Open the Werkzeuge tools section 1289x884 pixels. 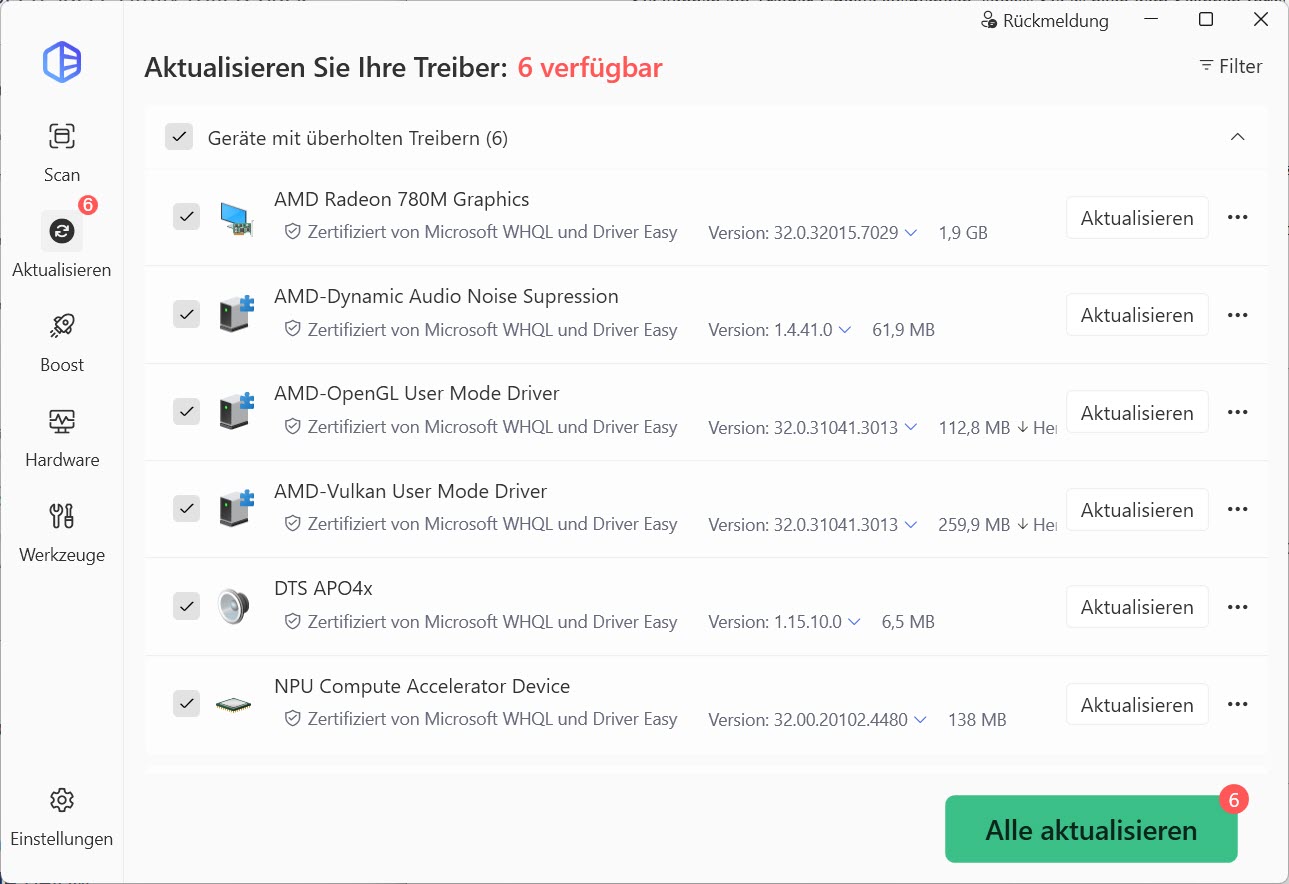62,532
